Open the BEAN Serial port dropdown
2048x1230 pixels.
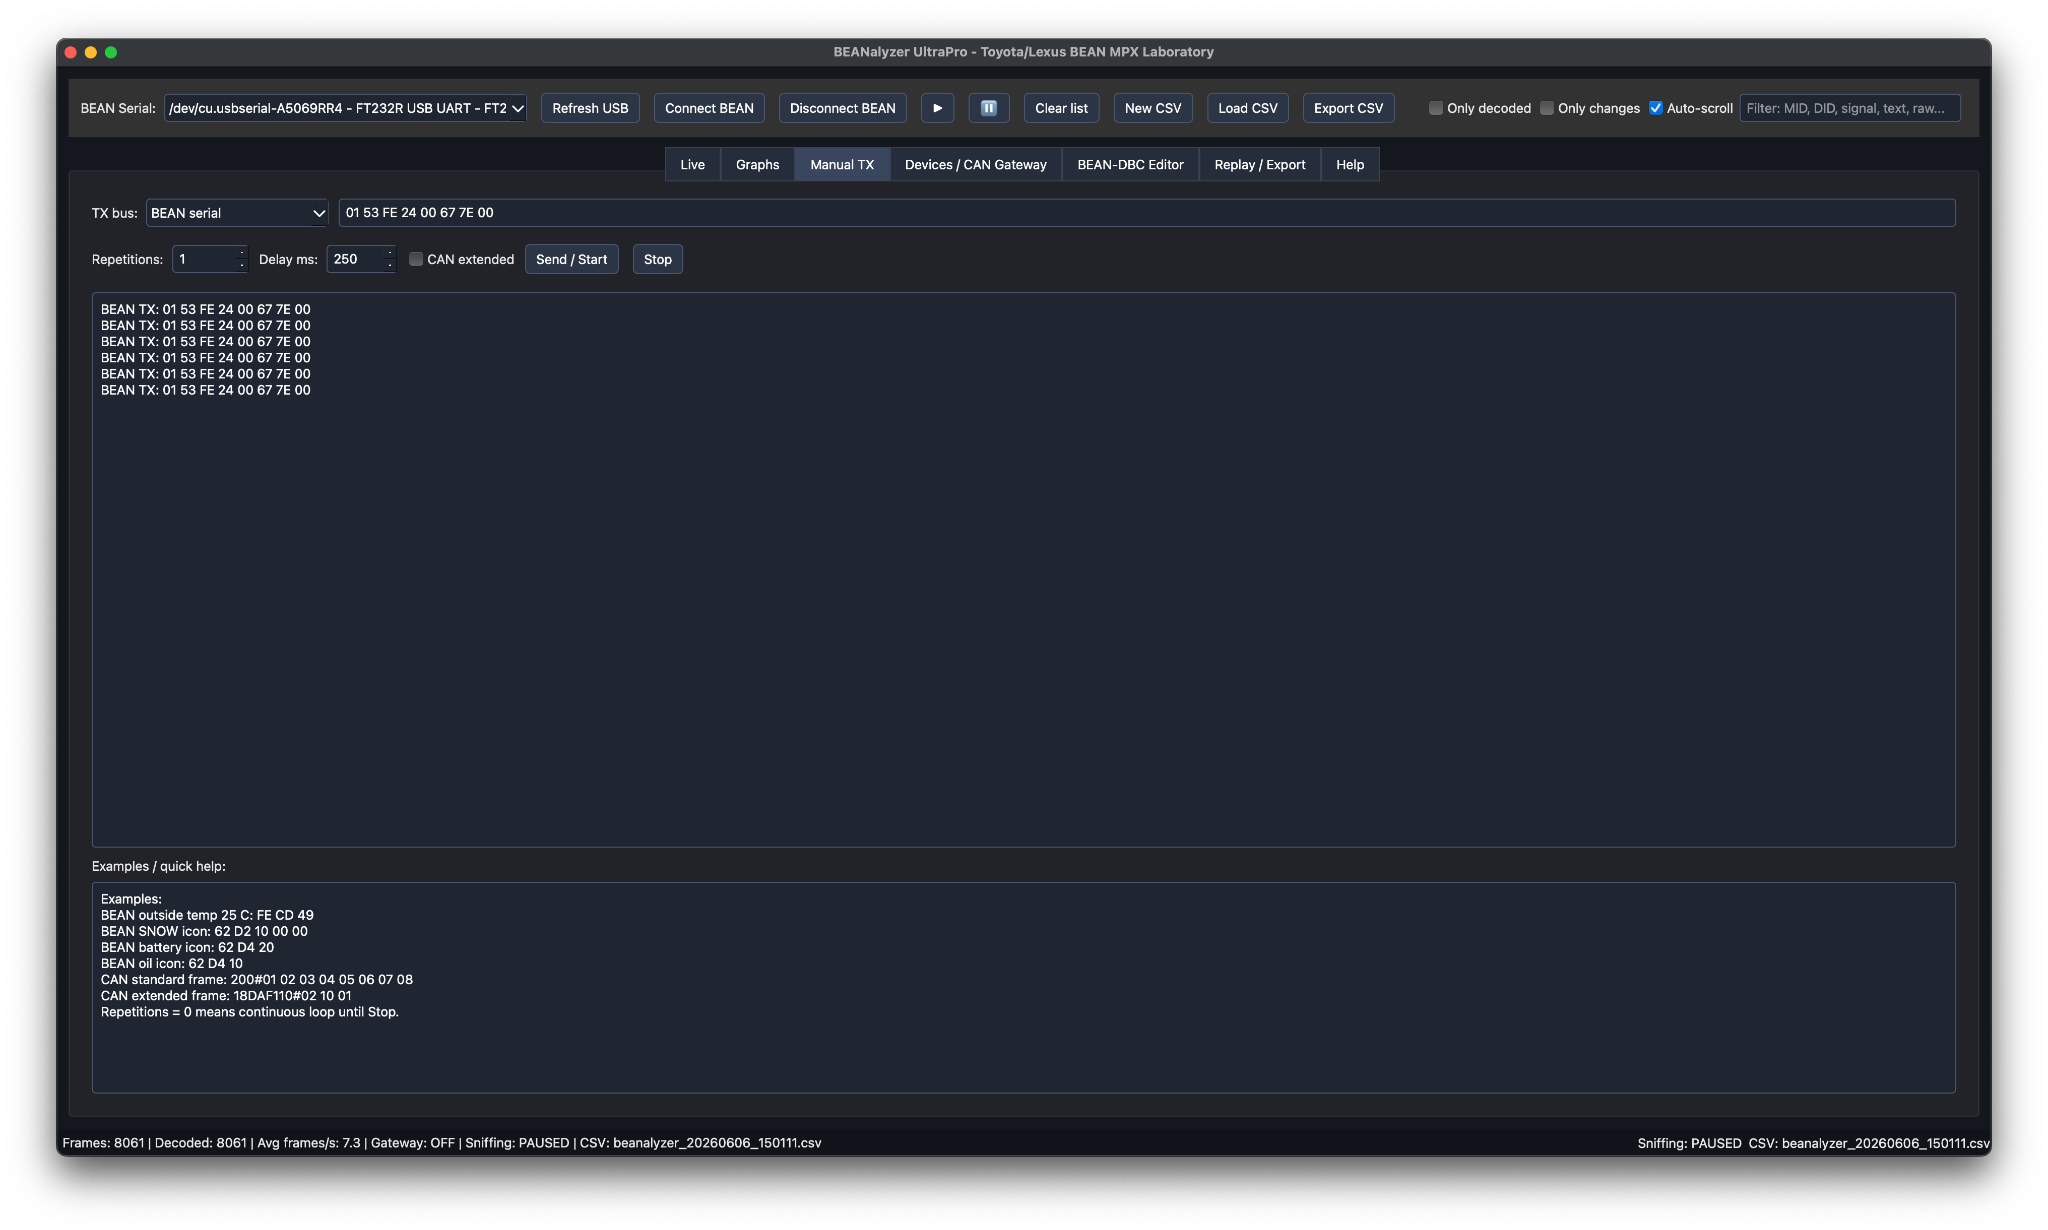[x=345, y=108]
